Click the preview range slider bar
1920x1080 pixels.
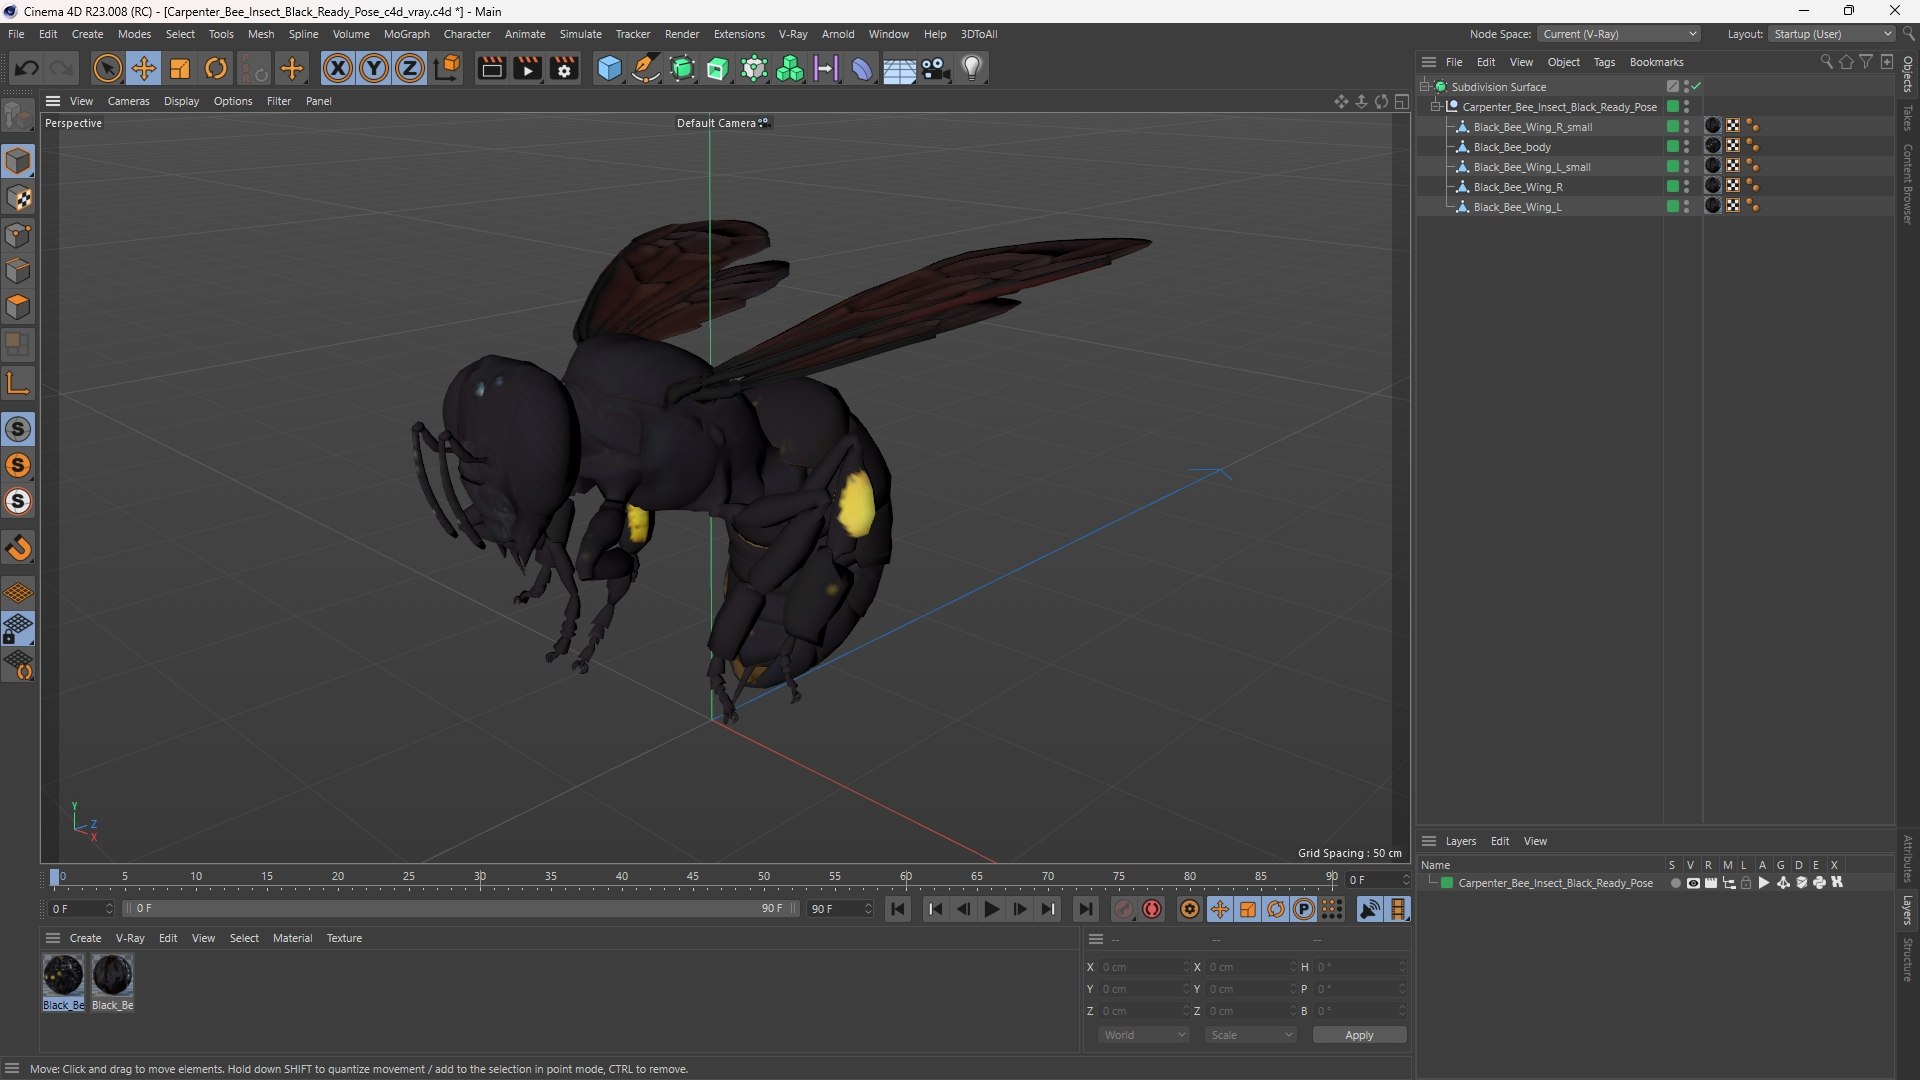(460, 909)
